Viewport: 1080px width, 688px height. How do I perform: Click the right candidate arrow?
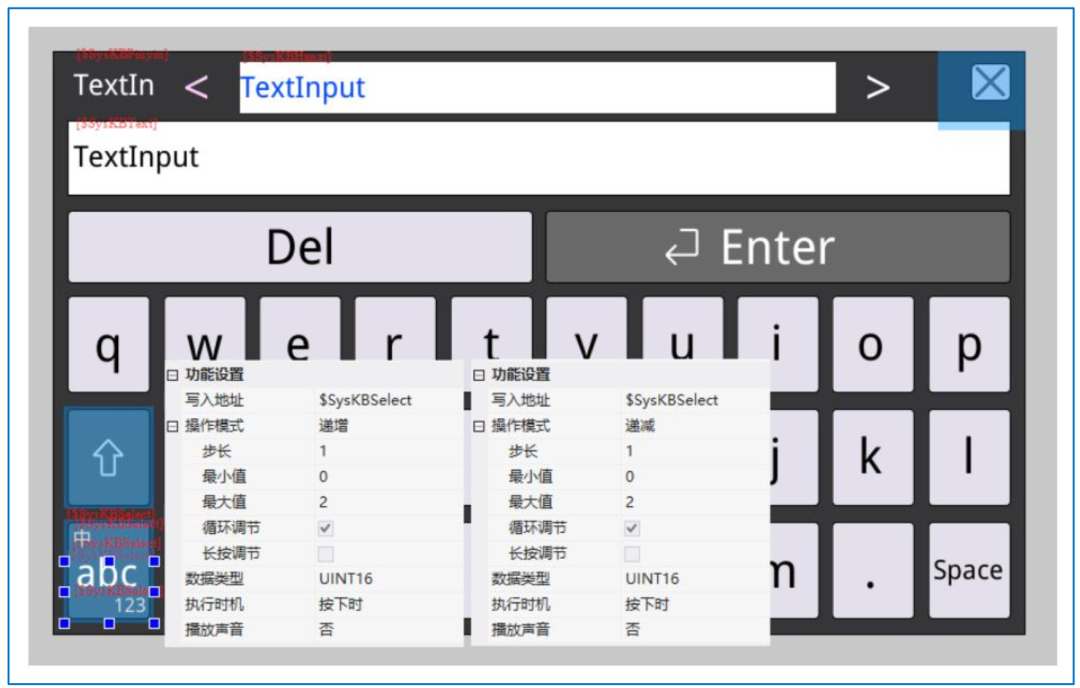pos(877,87)
